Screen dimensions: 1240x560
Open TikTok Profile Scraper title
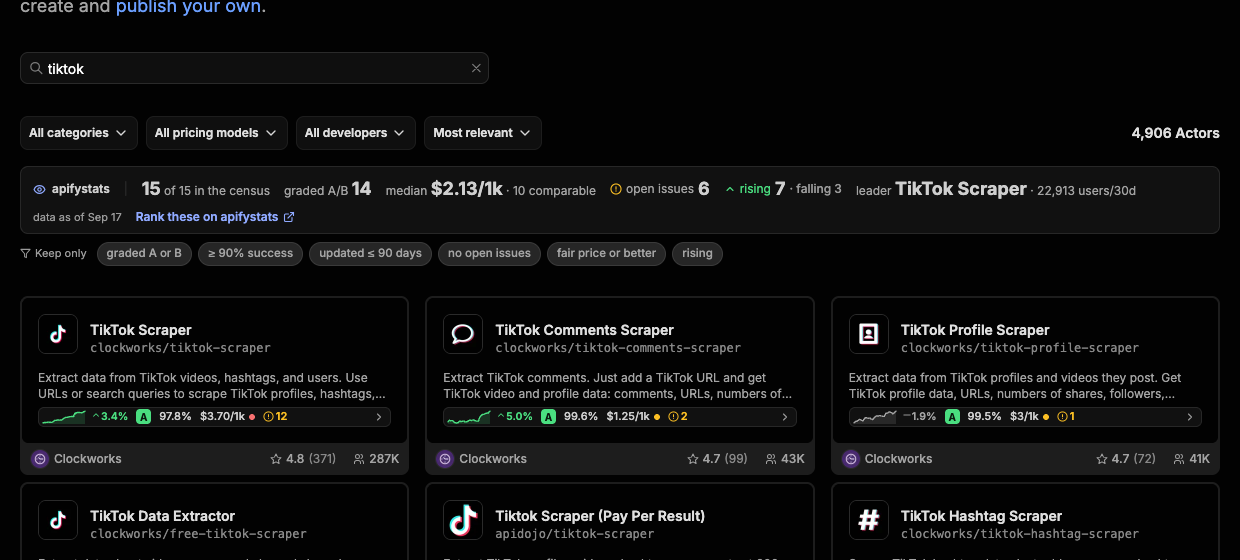click(975, 330)
